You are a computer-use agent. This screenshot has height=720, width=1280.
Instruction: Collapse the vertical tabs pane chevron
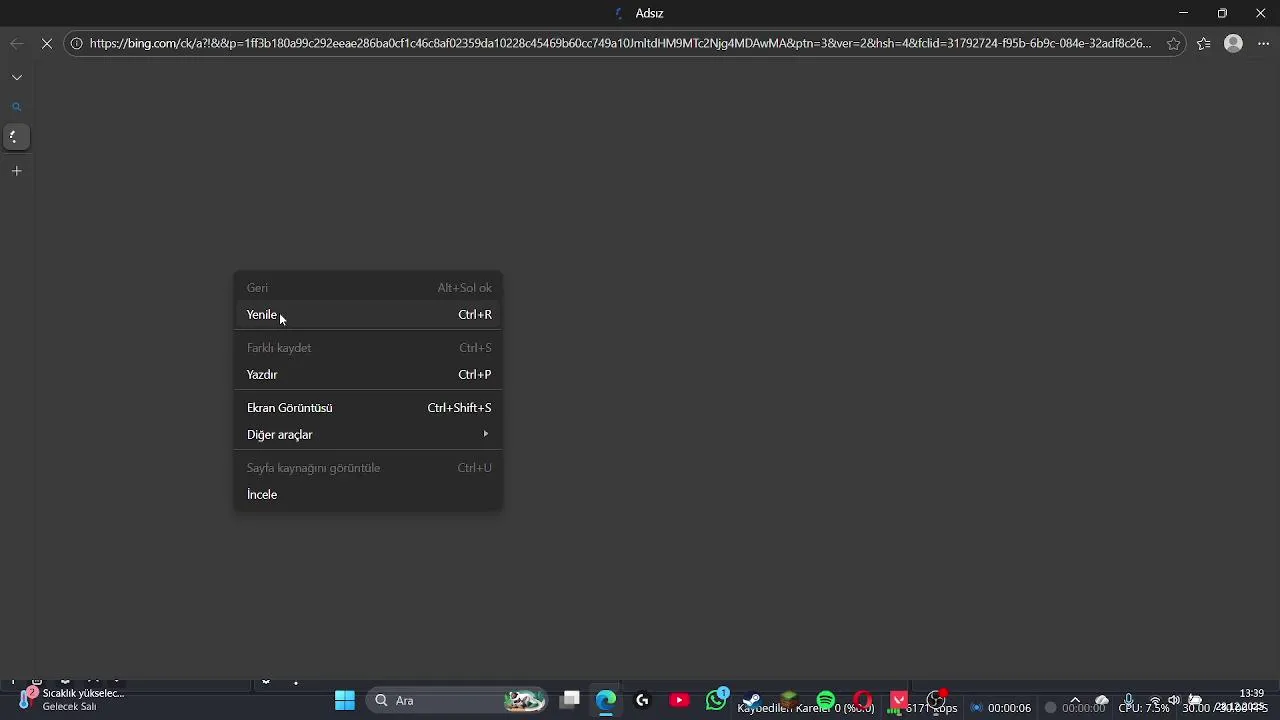[16, 77]
